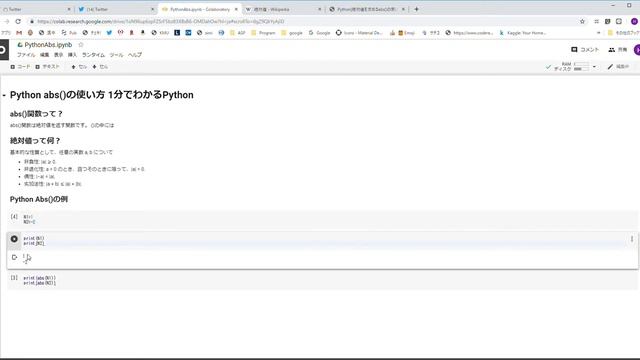Open the AtF bookmark folder

[238, 33]
